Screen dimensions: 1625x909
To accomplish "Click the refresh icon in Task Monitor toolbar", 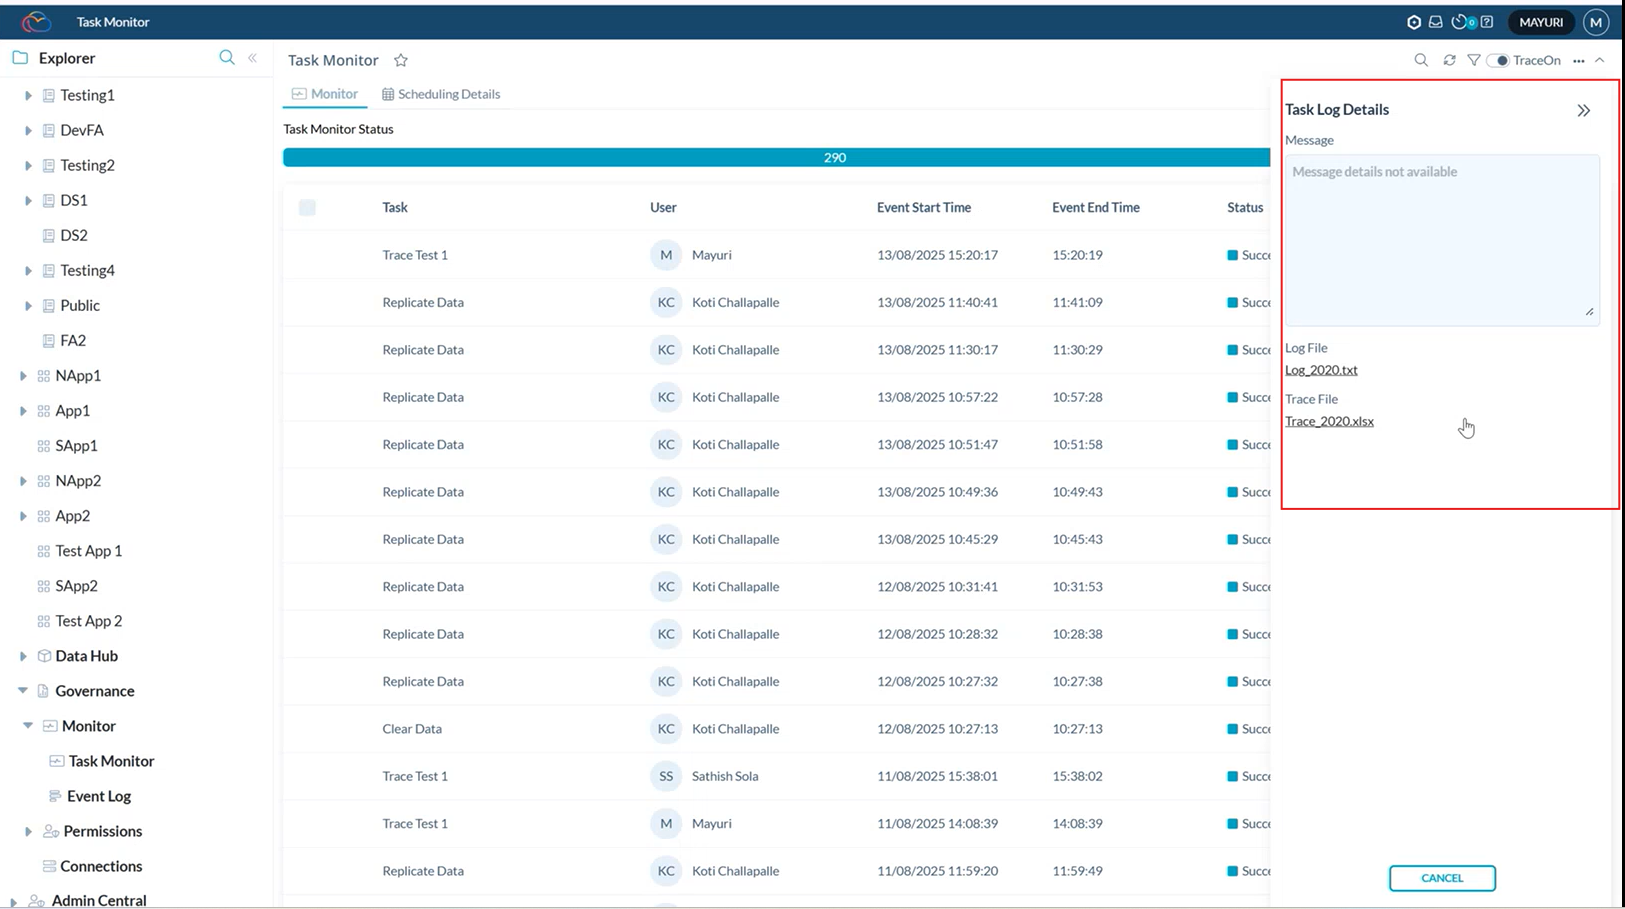I will click(x=1449, y=60).
